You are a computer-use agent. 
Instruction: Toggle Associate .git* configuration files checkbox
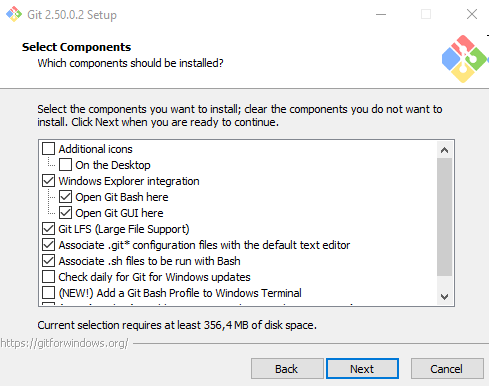tap(49, 245)
